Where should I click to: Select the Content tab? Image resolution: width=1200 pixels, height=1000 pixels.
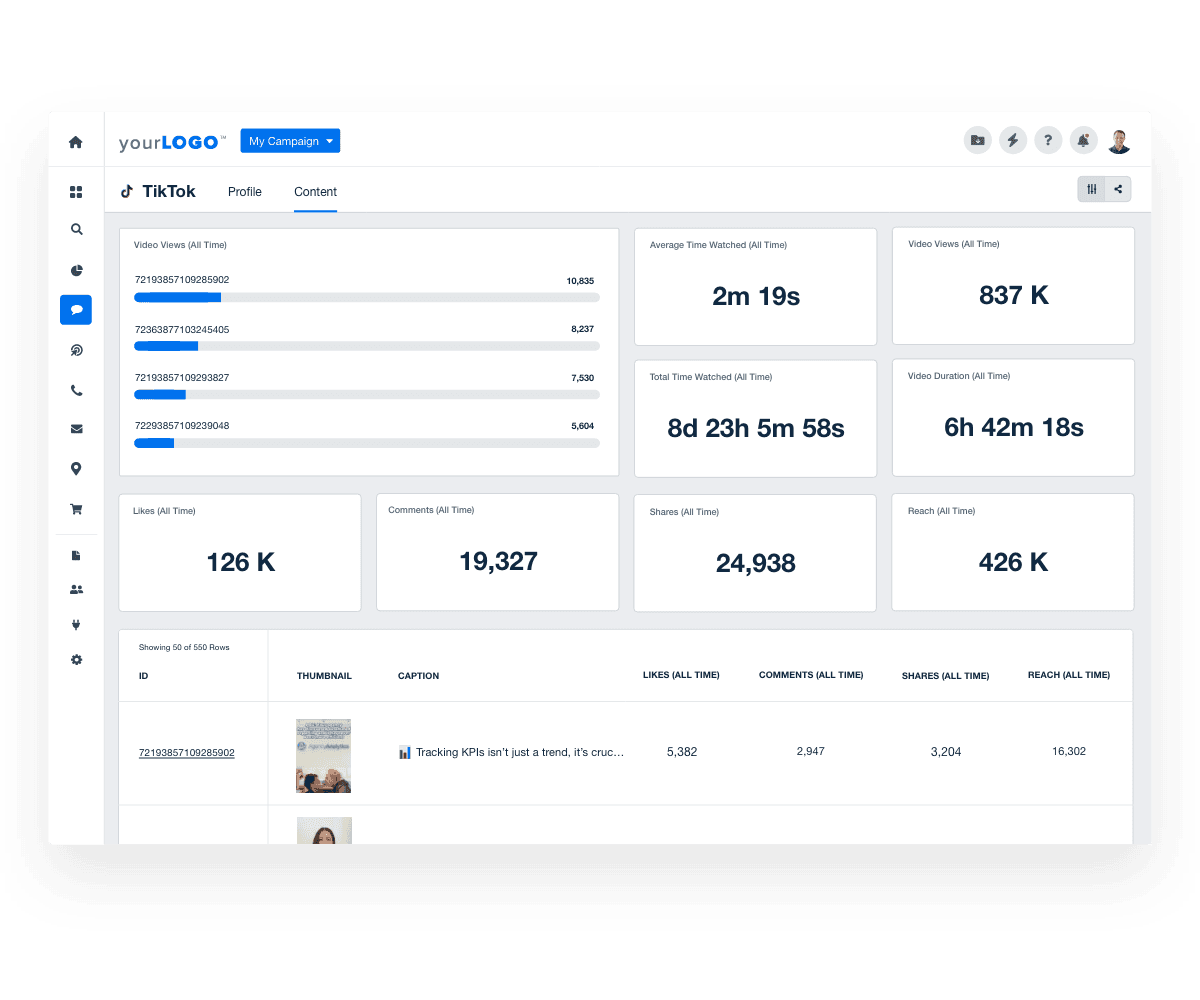(315, 191)
